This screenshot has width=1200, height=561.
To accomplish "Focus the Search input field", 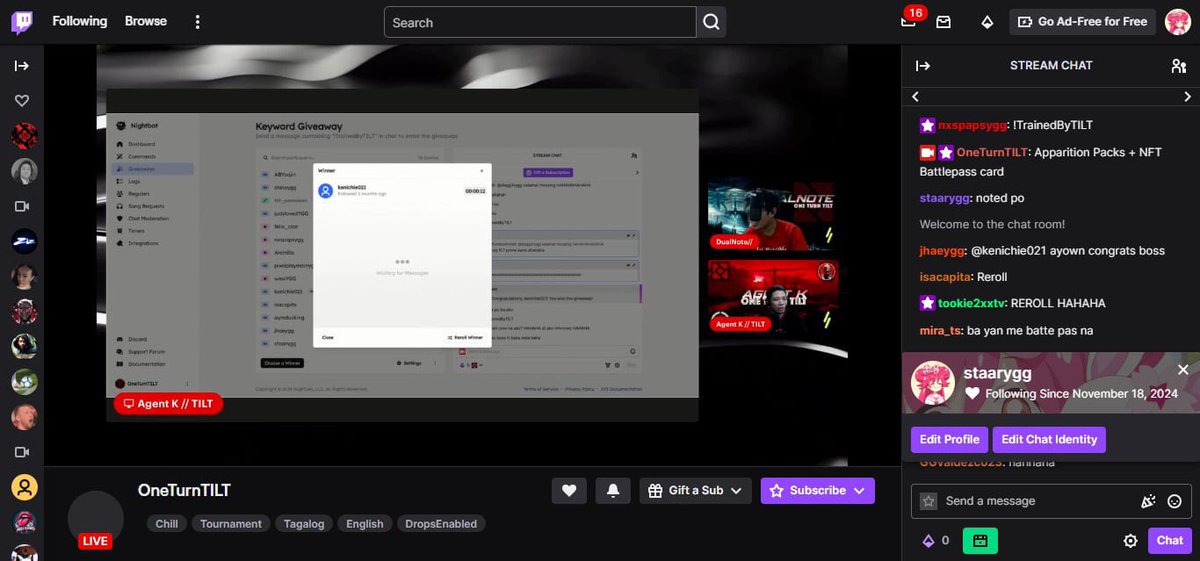I will coord(540,22).
